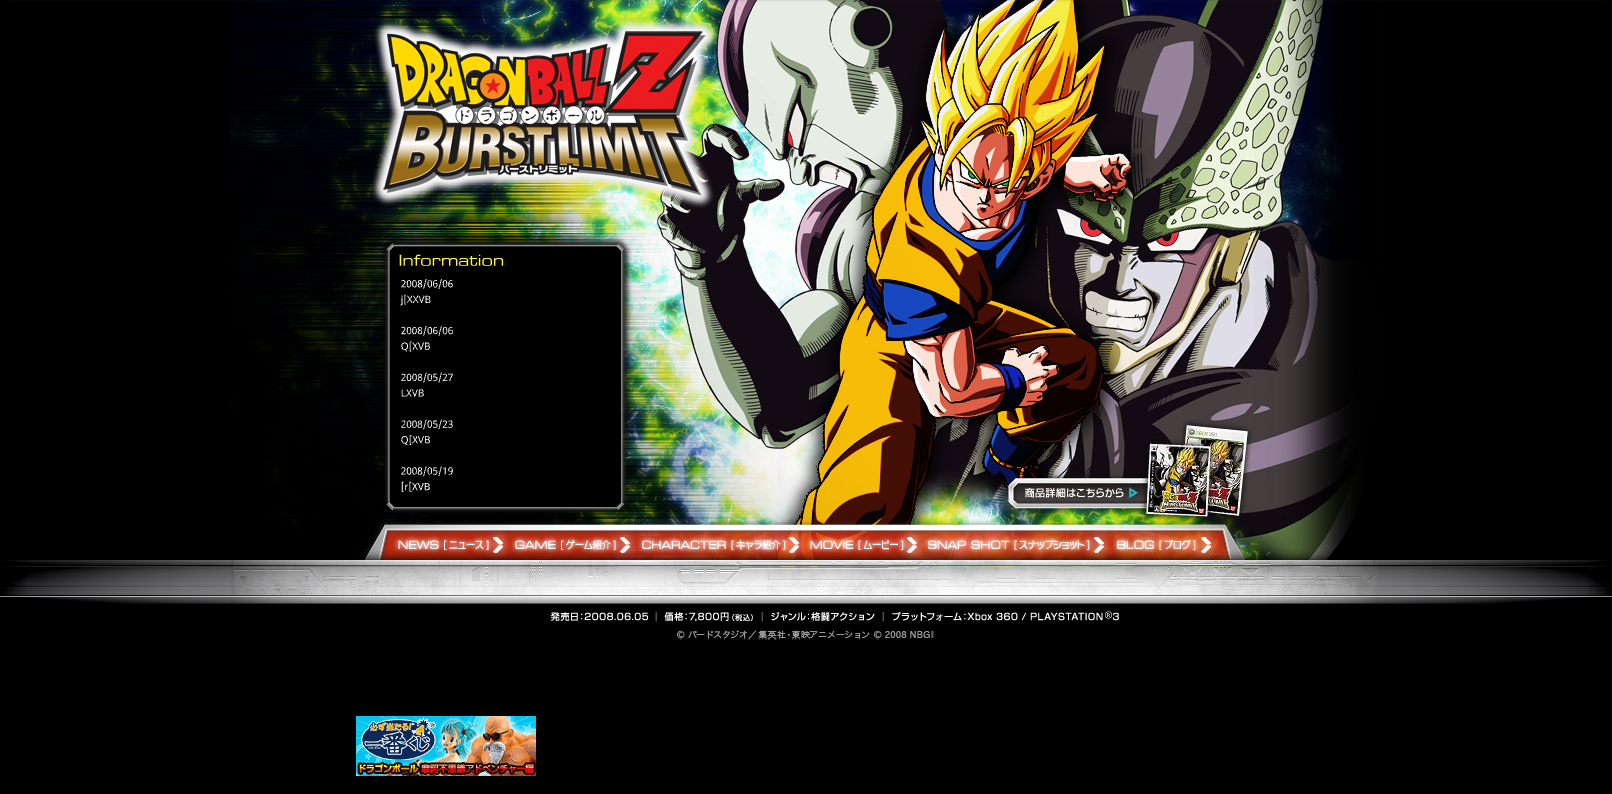Click the play arrow on product details button

click(1133, 493)
